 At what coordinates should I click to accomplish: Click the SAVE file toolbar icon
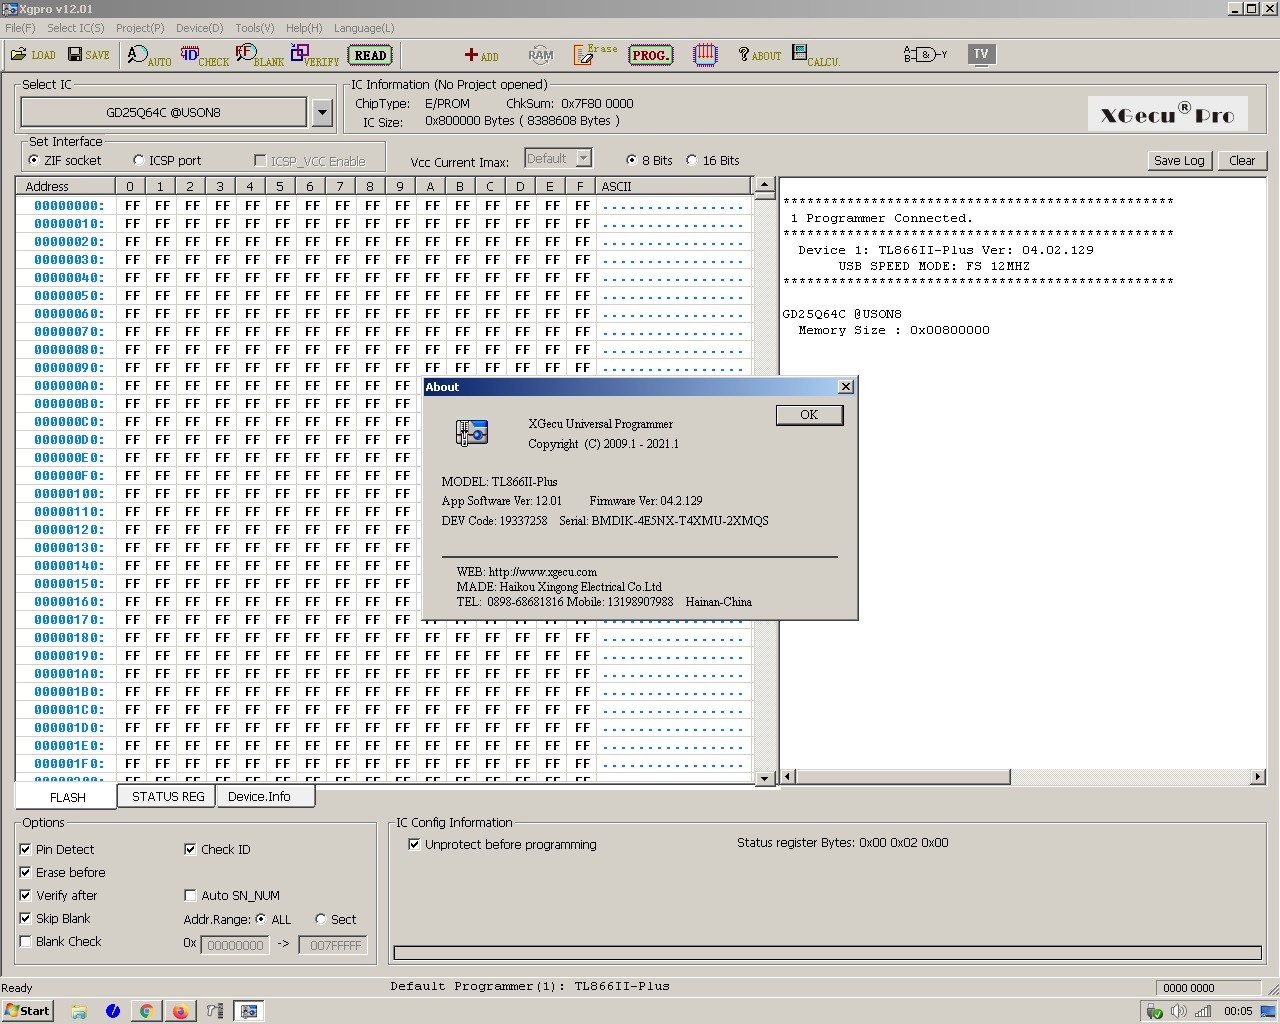(x=88, y=55)
